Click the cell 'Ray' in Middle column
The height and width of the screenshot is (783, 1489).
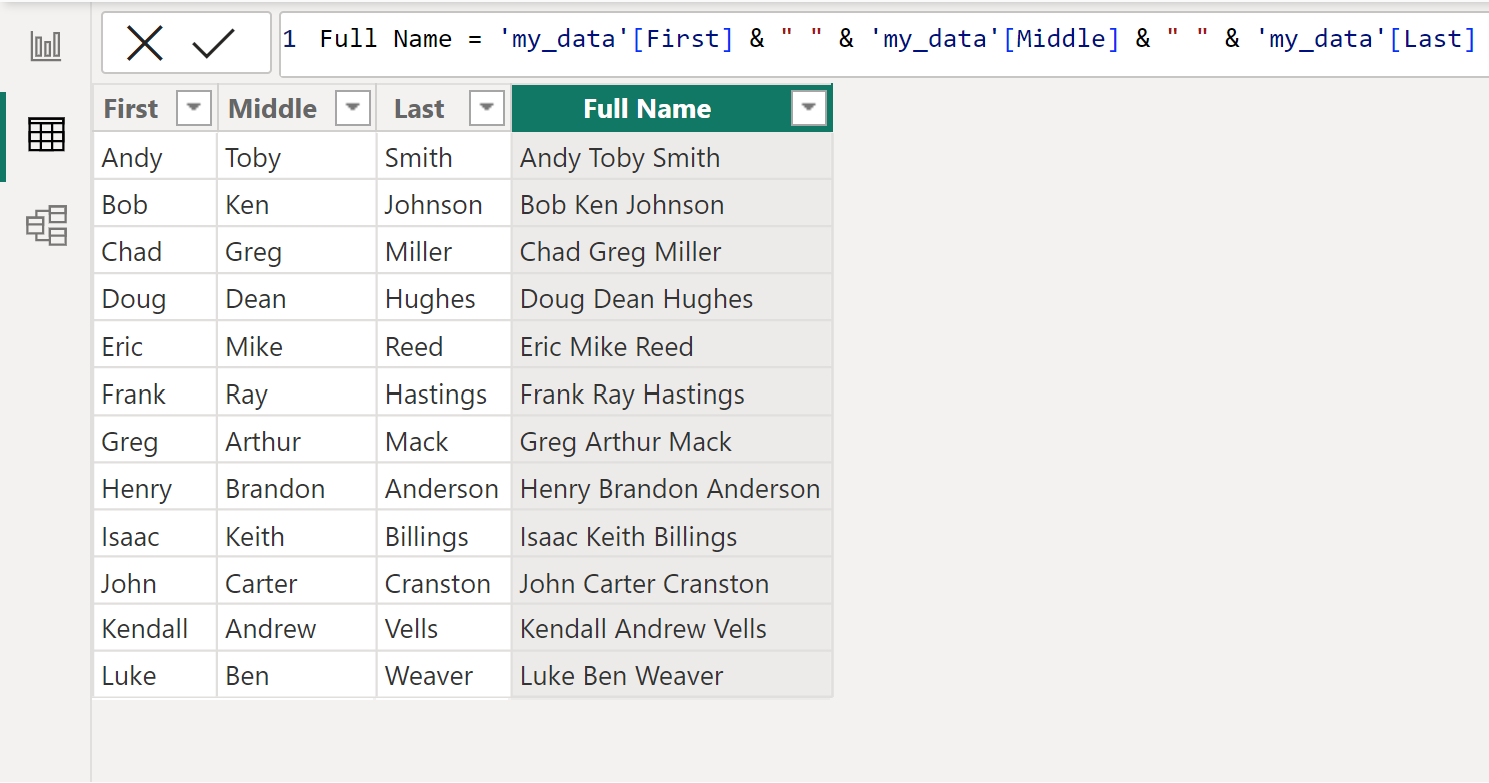coord(297,393)
